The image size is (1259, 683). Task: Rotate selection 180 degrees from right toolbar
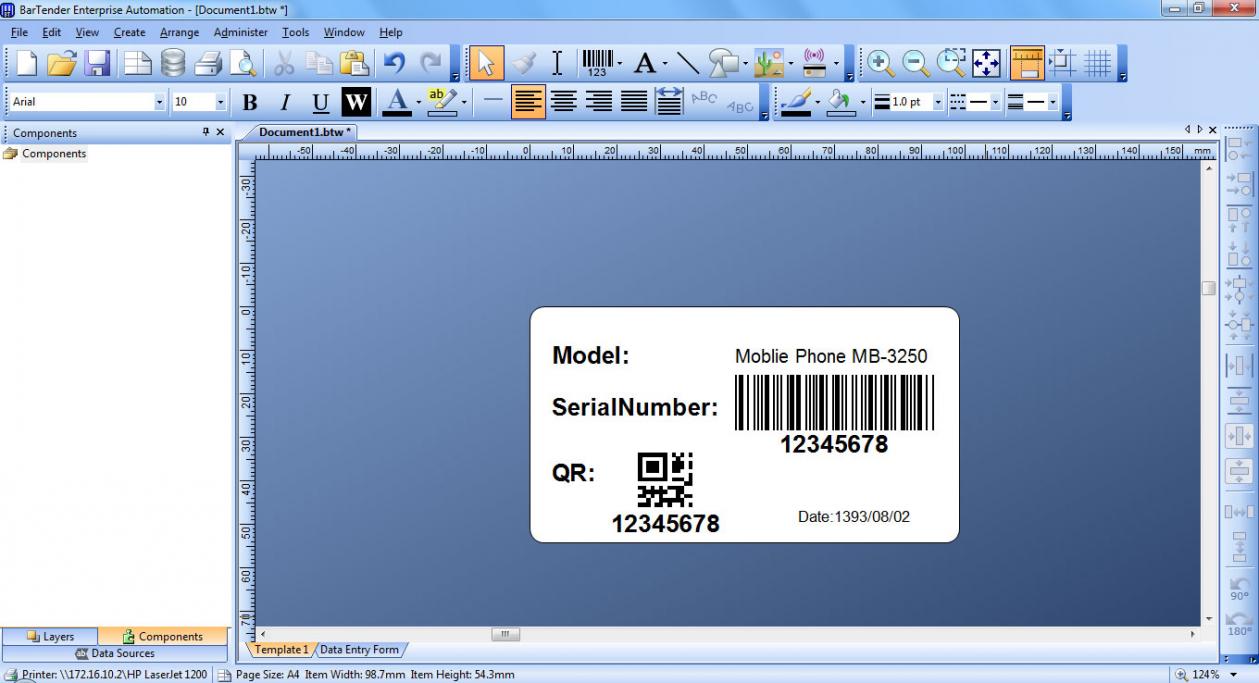(x=1239, y=624)
